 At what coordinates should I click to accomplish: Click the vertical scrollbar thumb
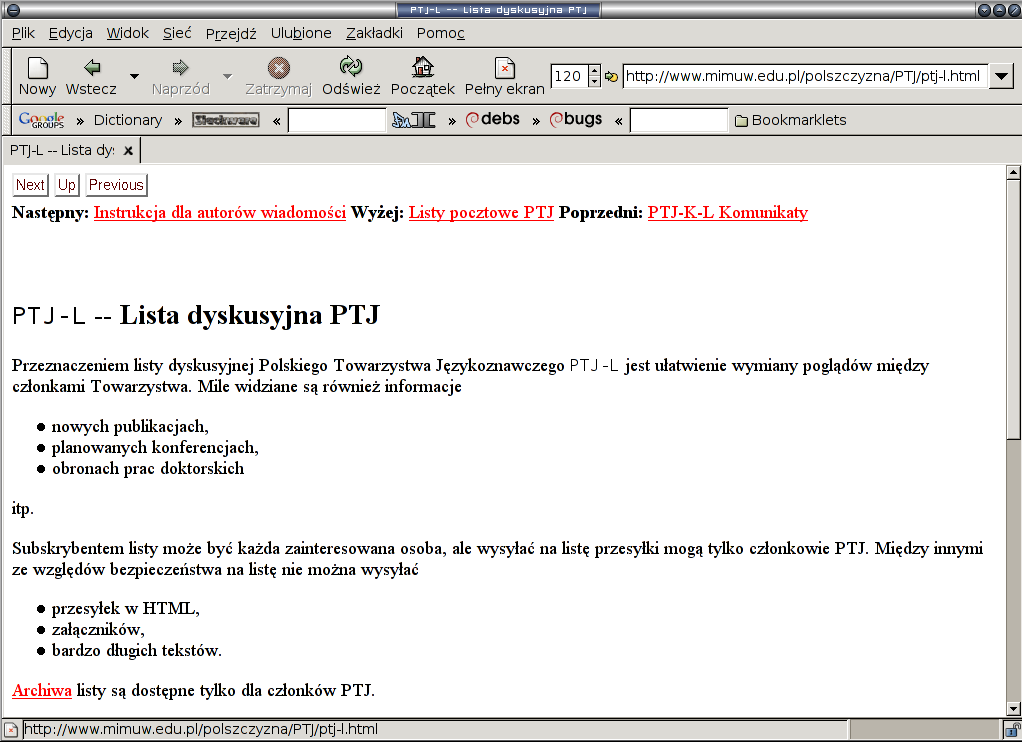(1013, 309)
